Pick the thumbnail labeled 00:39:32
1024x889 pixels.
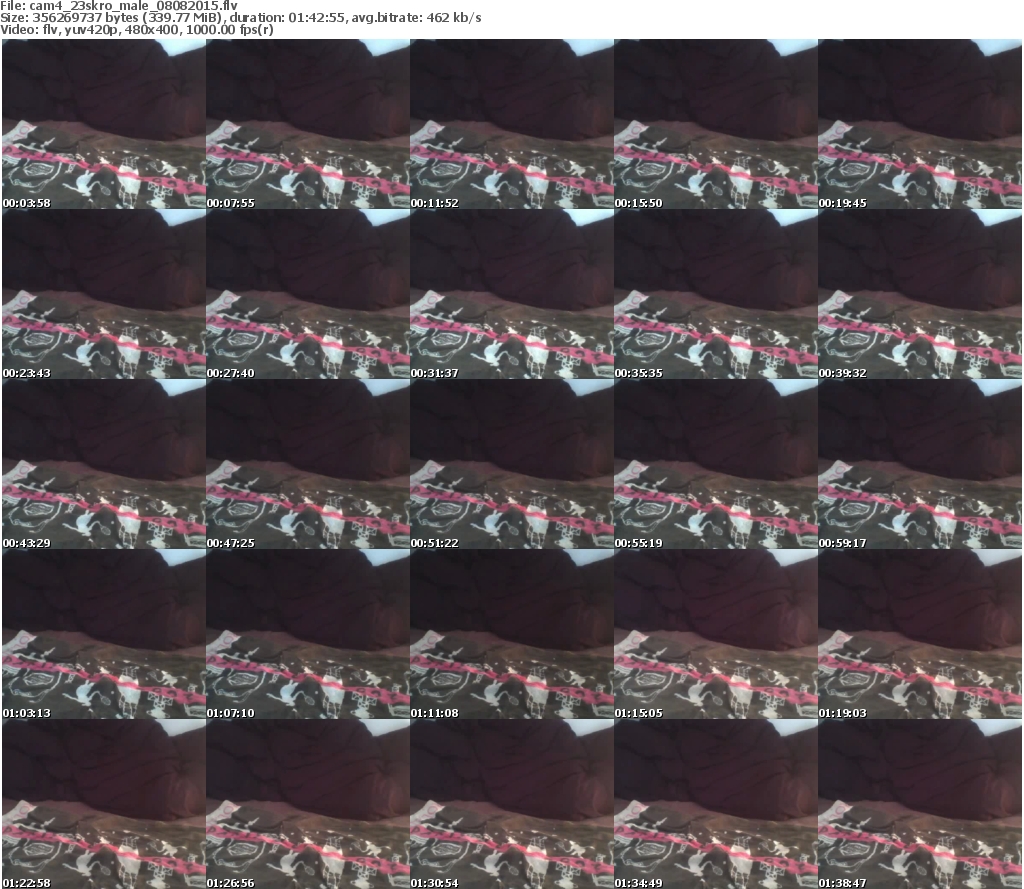(920, 294)
